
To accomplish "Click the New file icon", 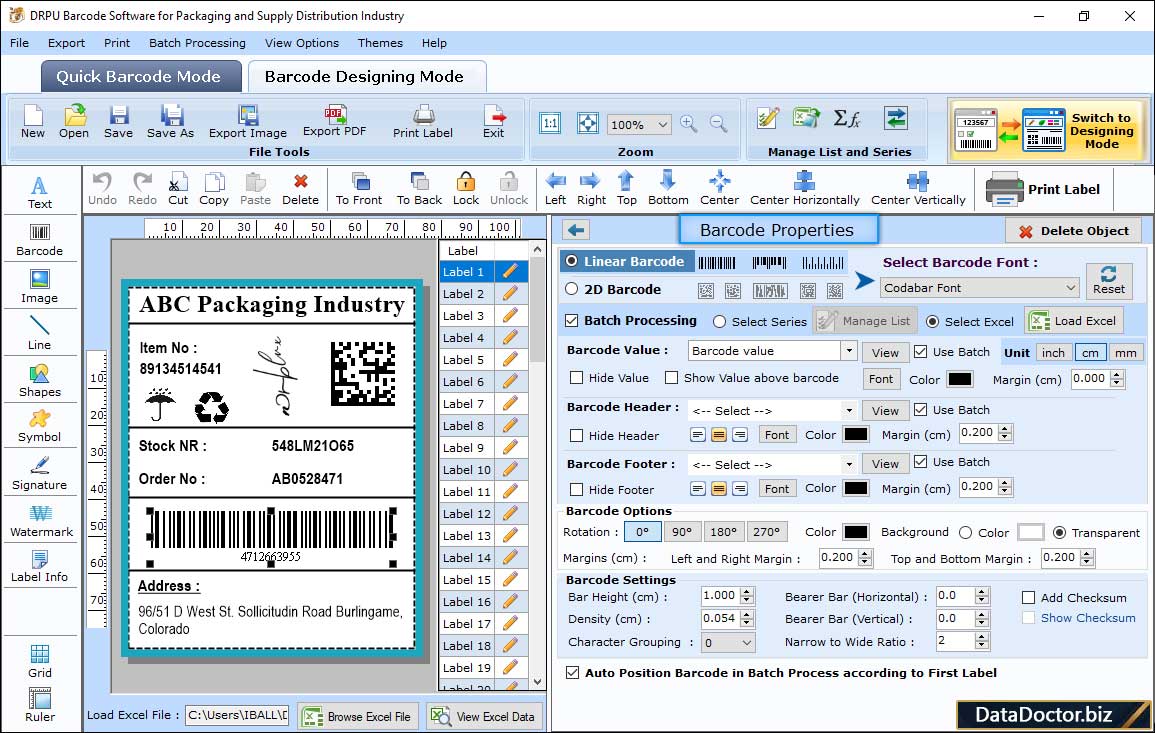I will (x=33, y=122).
